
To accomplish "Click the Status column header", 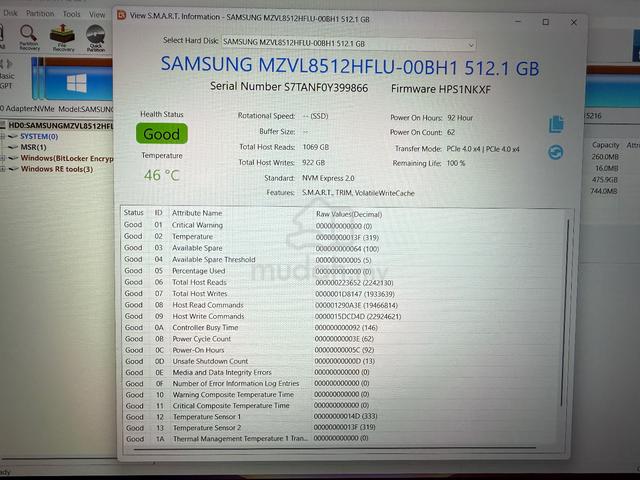I will point(133,213).
